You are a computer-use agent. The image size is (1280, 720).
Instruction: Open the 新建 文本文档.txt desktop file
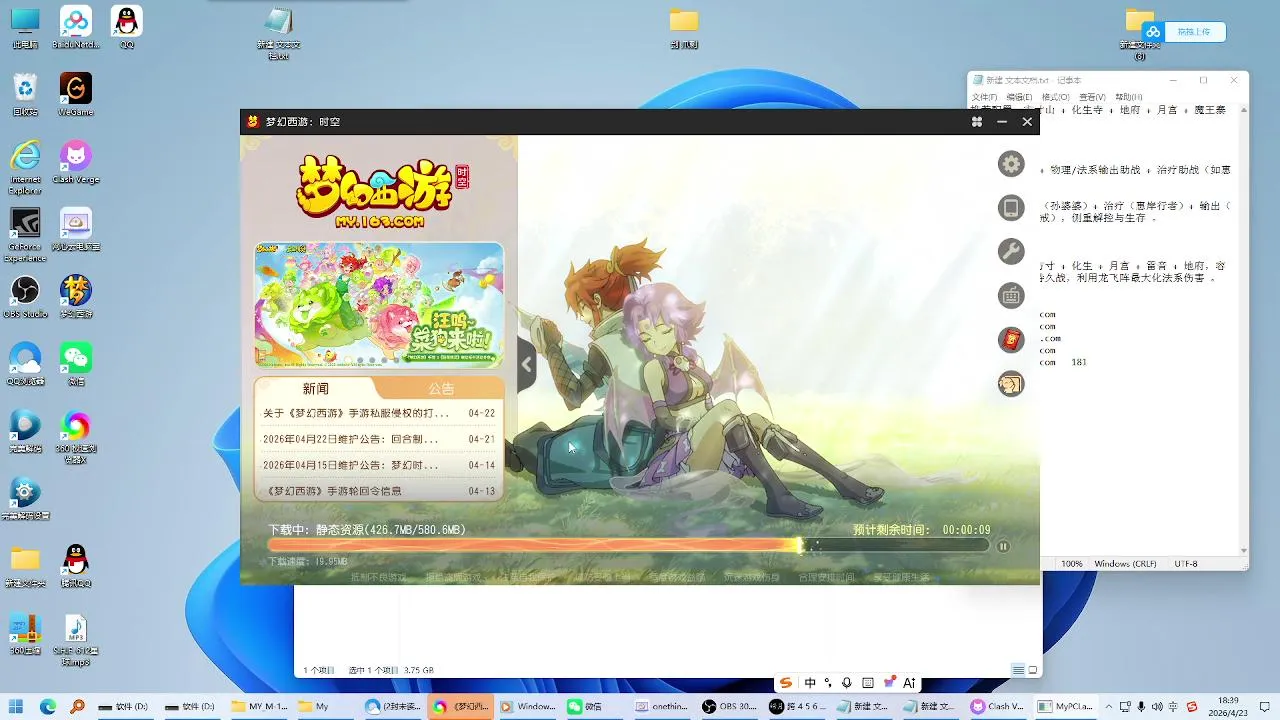279,33
